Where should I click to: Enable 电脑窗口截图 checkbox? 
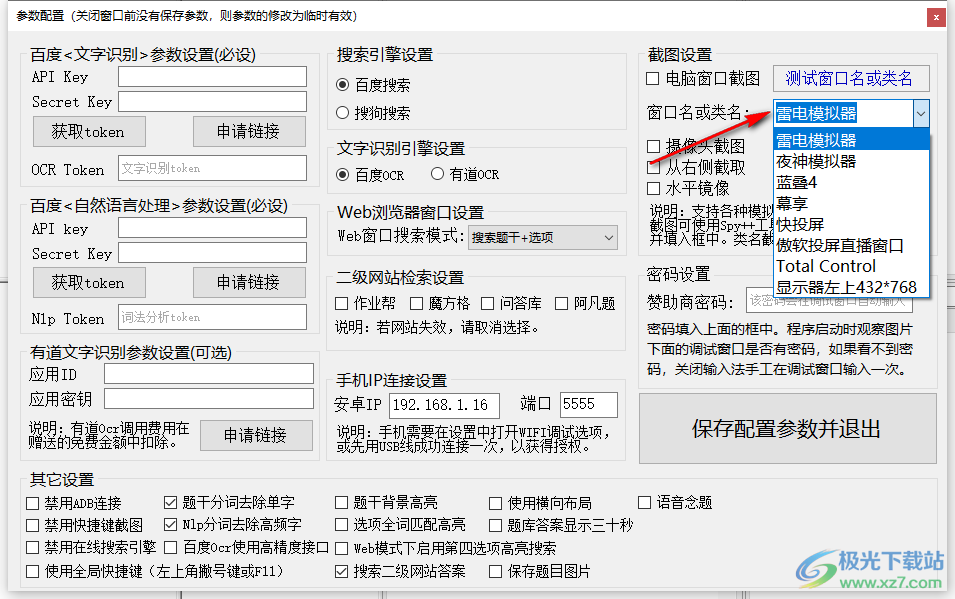coord(653,79)
